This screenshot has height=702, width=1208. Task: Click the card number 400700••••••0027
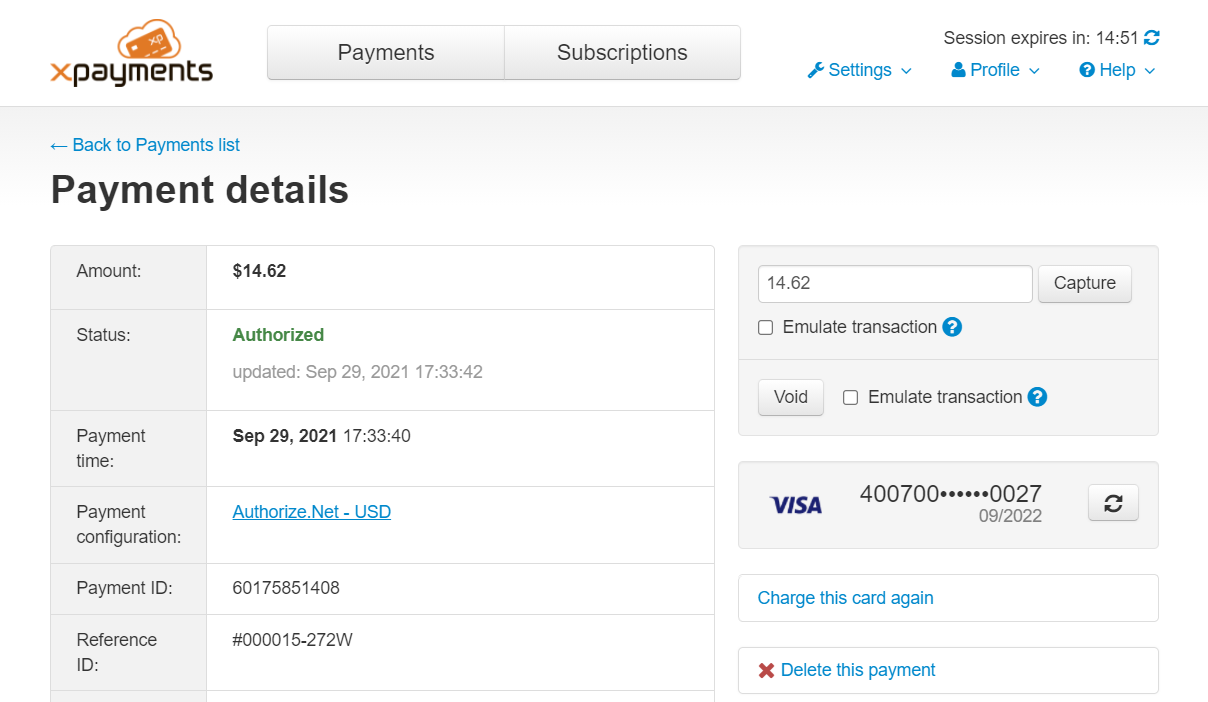tap(951, 493)
